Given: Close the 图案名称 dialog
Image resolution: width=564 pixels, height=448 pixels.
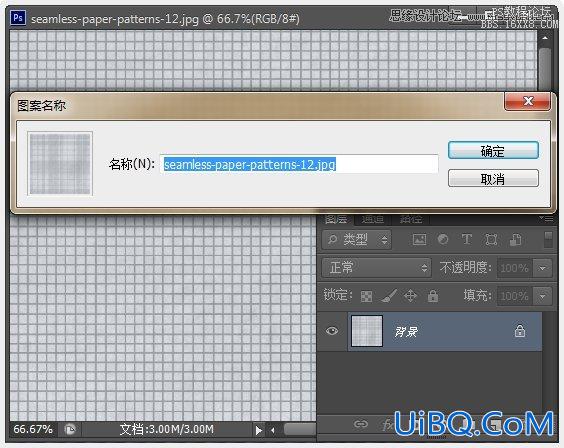Looking at the screenshot, I should [x=527, y=101].
